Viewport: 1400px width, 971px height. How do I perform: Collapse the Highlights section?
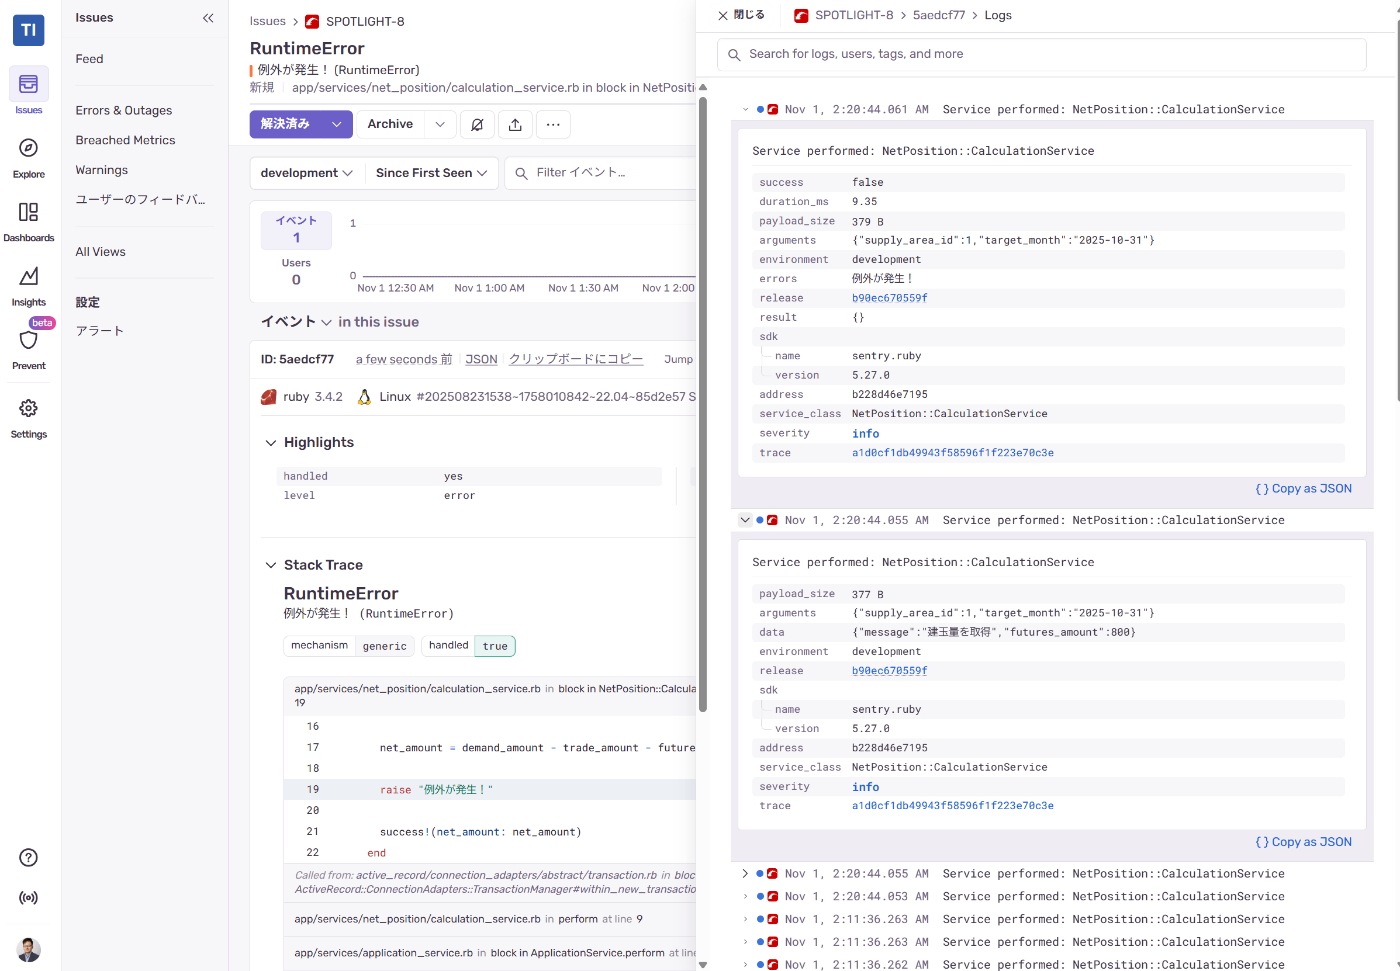(271, 442)
